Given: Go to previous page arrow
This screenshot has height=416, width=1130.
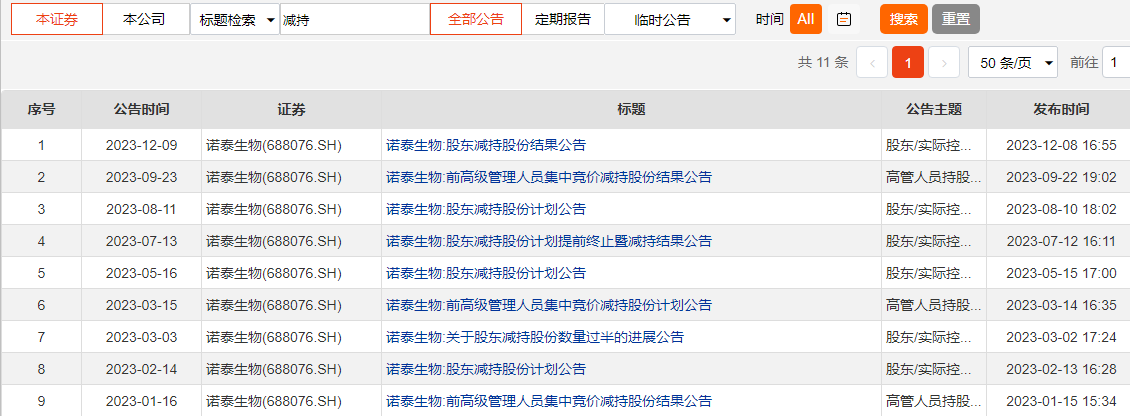Looking at the screenshot, I should [x=871, y=63].
